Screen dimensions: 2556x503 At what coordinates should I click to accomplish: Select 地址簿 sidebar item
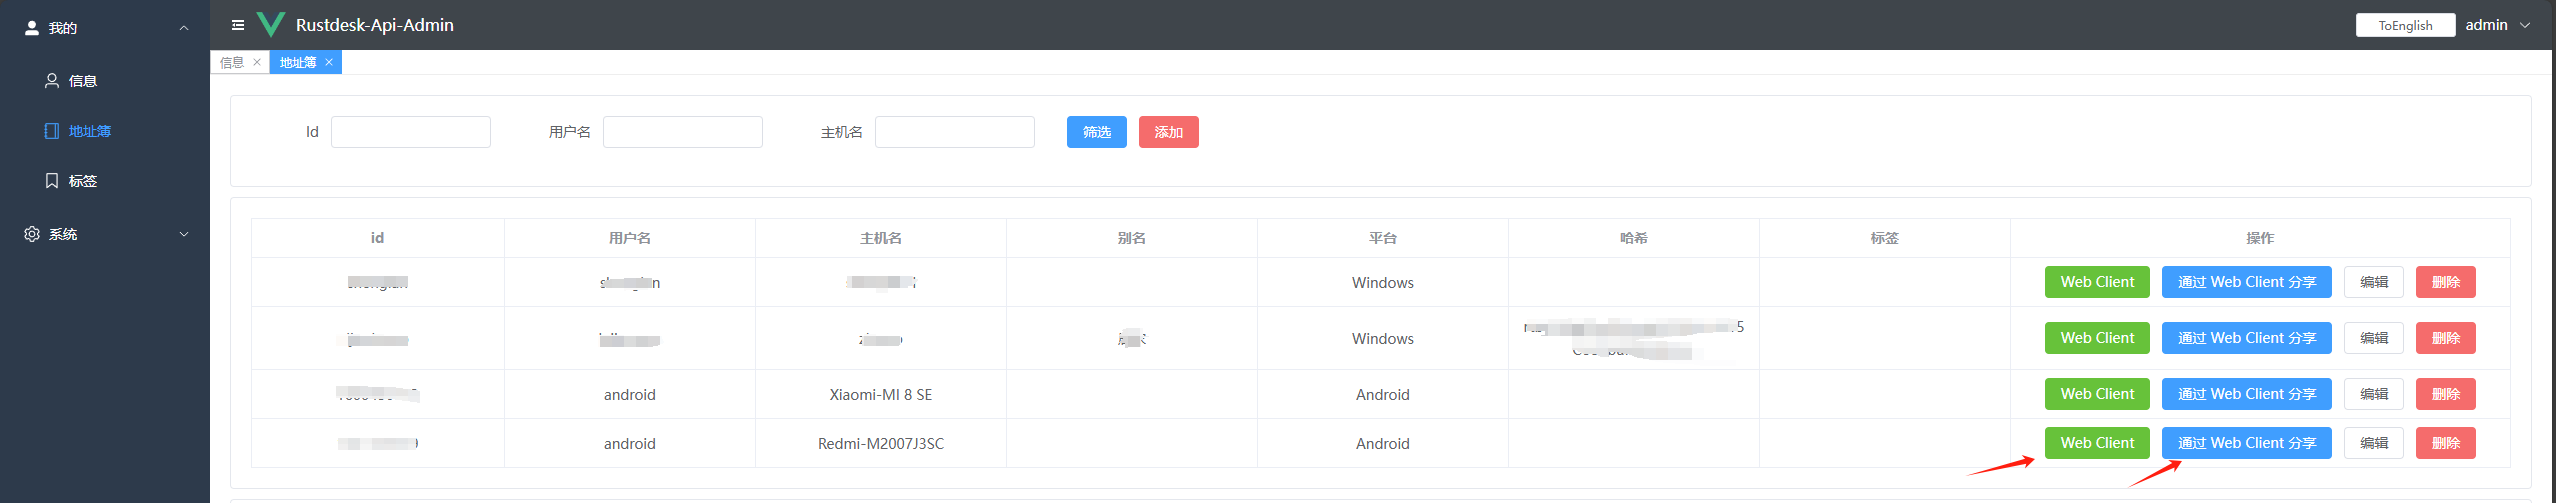tap(89, 131)
